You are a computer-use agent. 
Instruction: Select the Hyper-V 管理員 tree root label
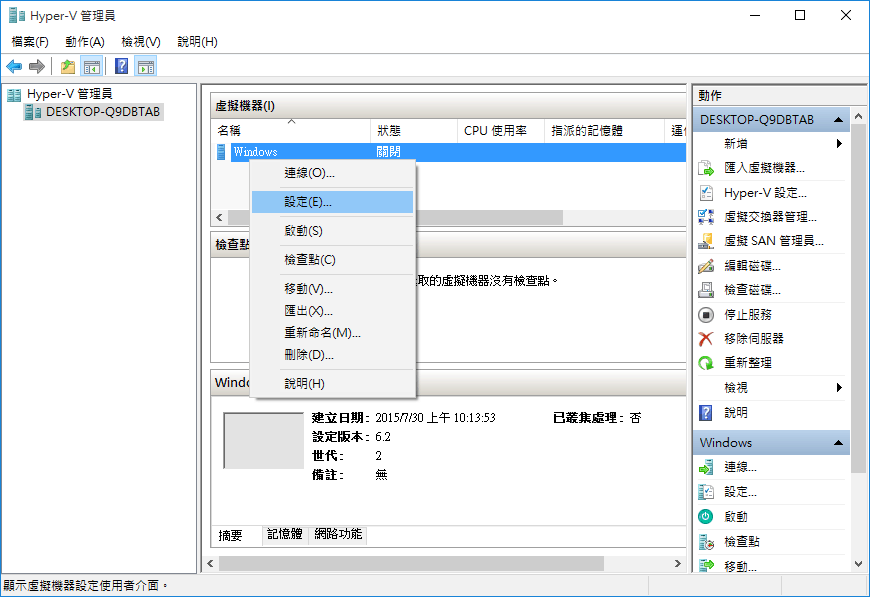coord(70,94)
